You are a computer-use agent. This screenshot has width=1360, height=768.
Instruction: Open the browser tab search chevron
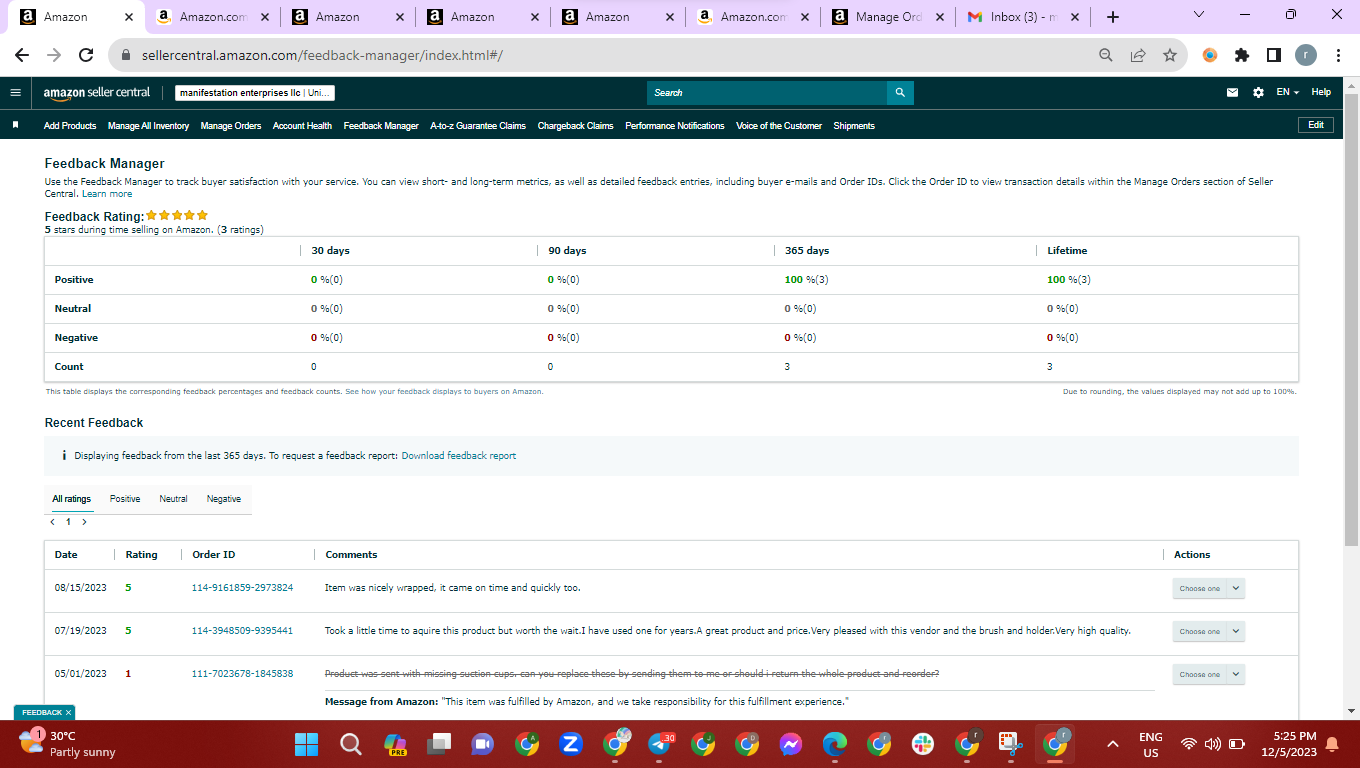[1199, 14]
